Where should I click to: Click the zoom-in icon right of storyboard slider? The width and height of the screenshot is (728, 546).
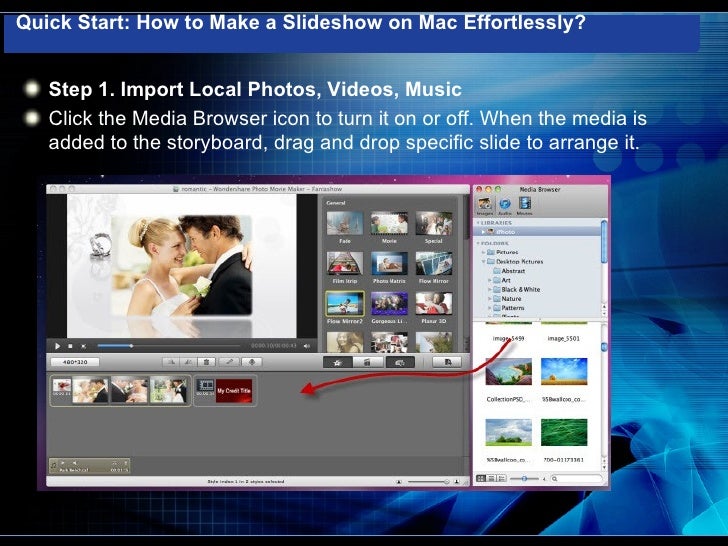pyautogui.click(x=457, y=482)
